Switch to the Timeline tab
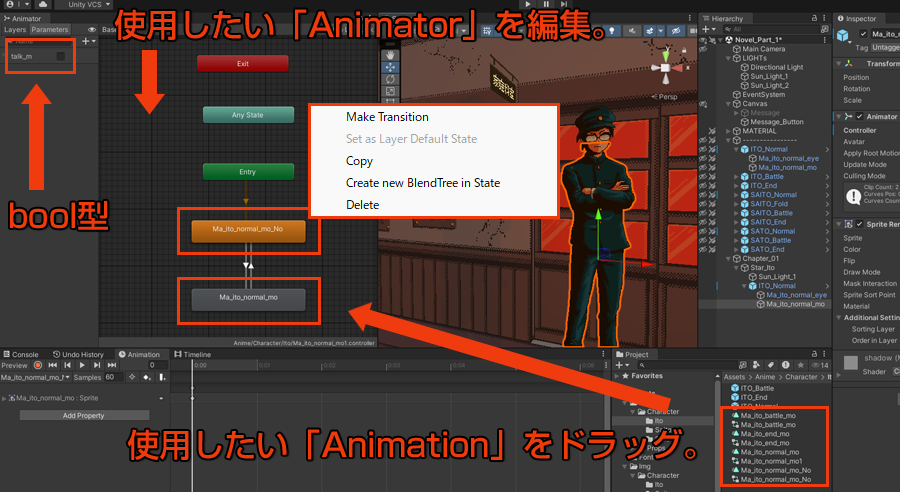Screen dimensions: 900x492 [x=193, y=354]
